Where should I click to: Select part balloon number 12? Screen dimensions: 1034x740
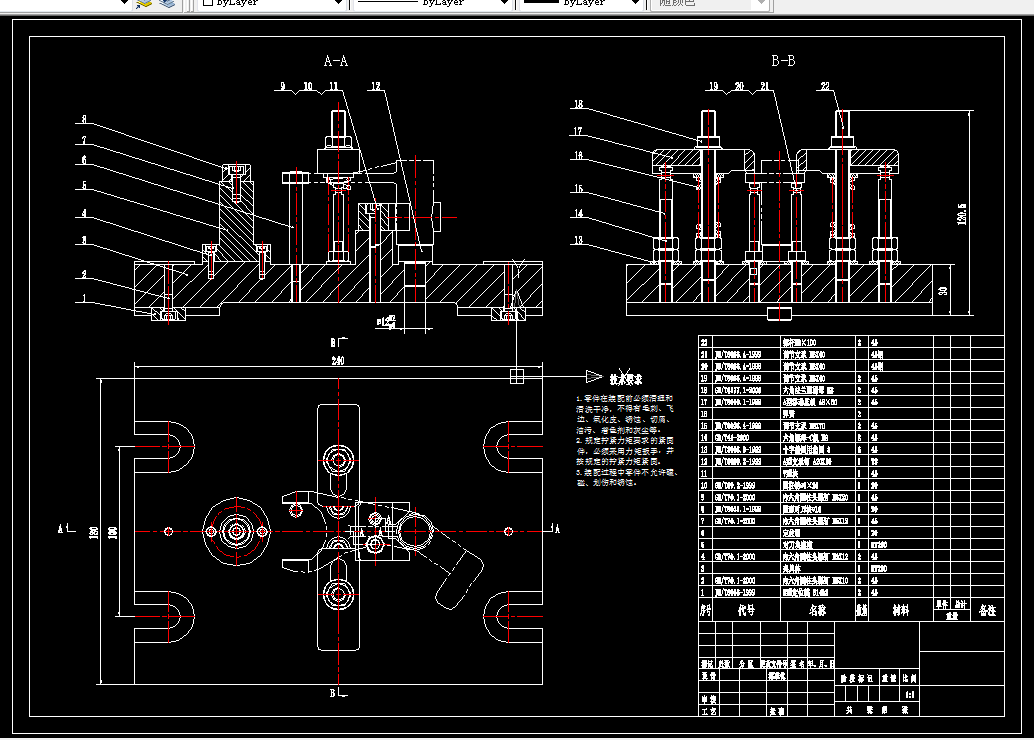376,86
